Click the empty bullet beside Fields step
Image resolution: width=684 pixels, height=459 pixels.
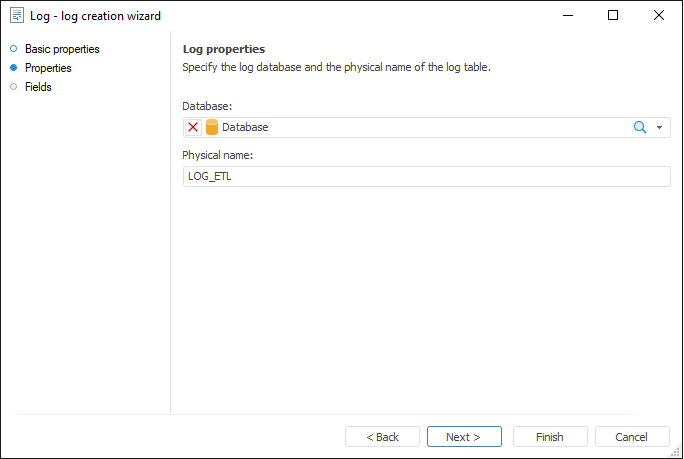tap(14, 87)
